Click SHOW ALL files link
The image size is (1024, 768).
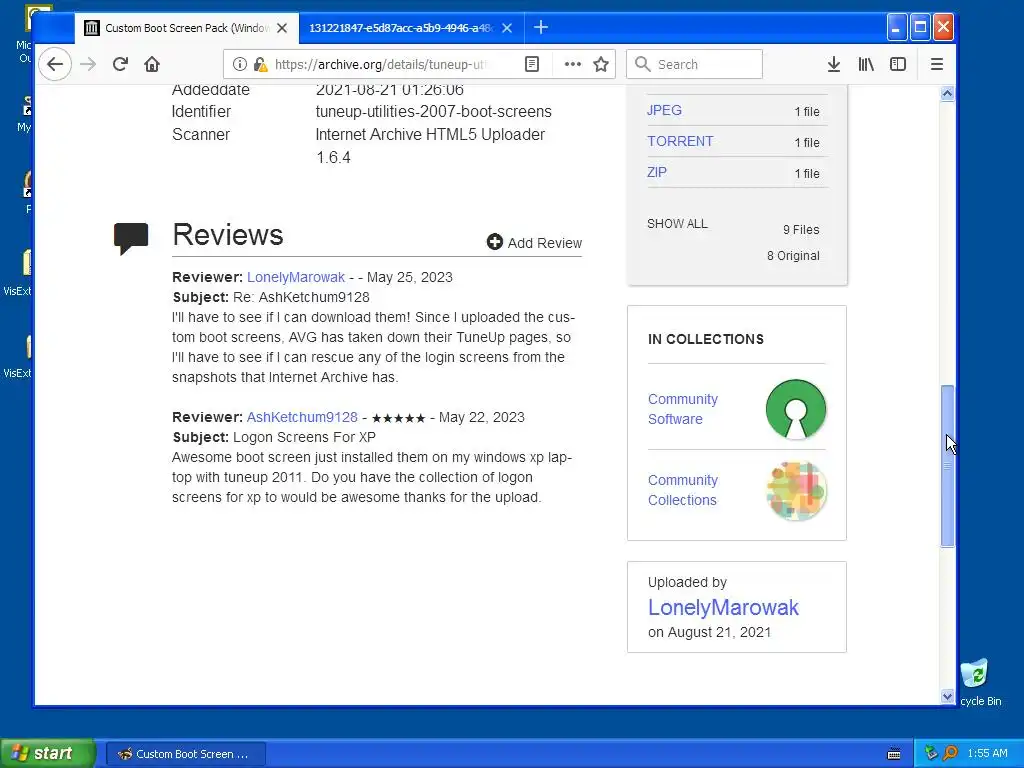click(677, 224)
